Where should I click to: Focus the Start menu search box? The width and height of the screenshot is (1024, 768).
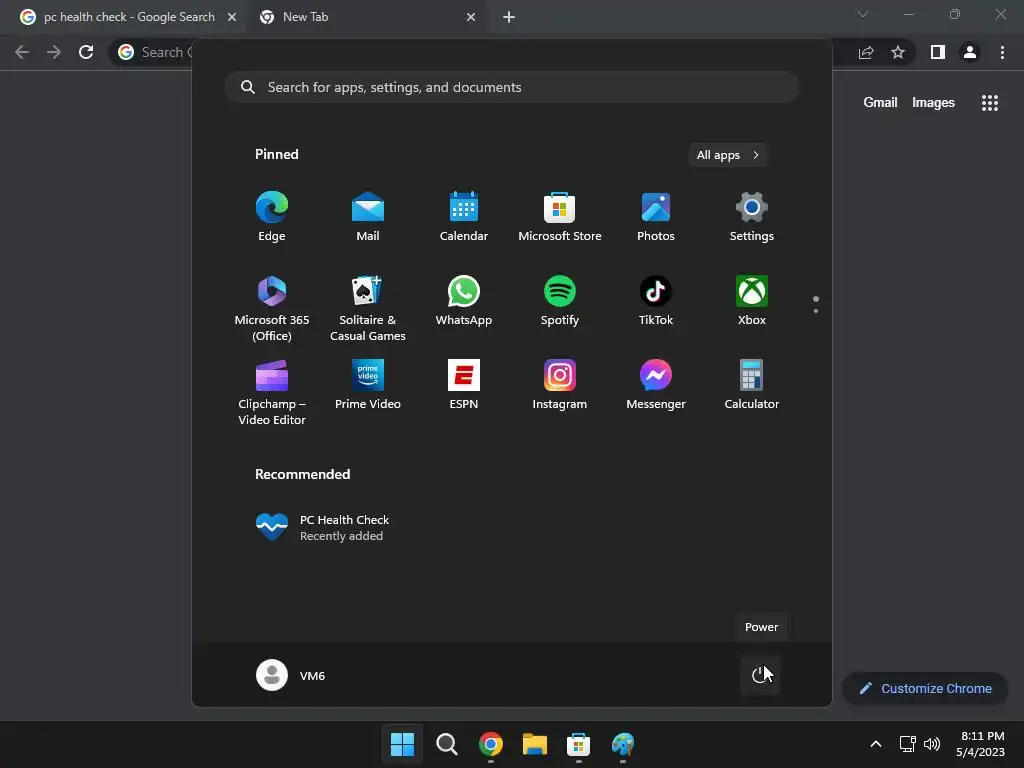[x=511, y=88]
